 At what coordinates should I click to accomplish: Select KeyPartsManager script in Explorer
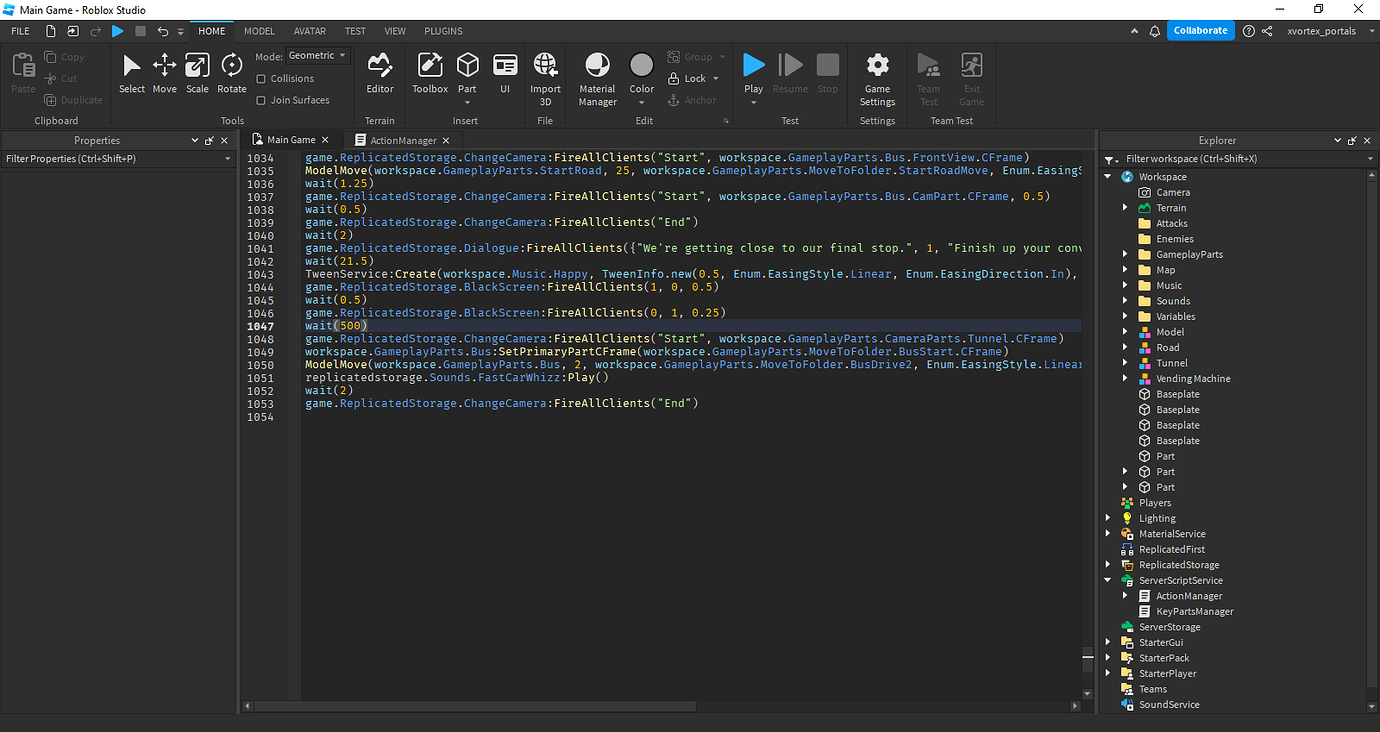click(x=1194, y=611)
